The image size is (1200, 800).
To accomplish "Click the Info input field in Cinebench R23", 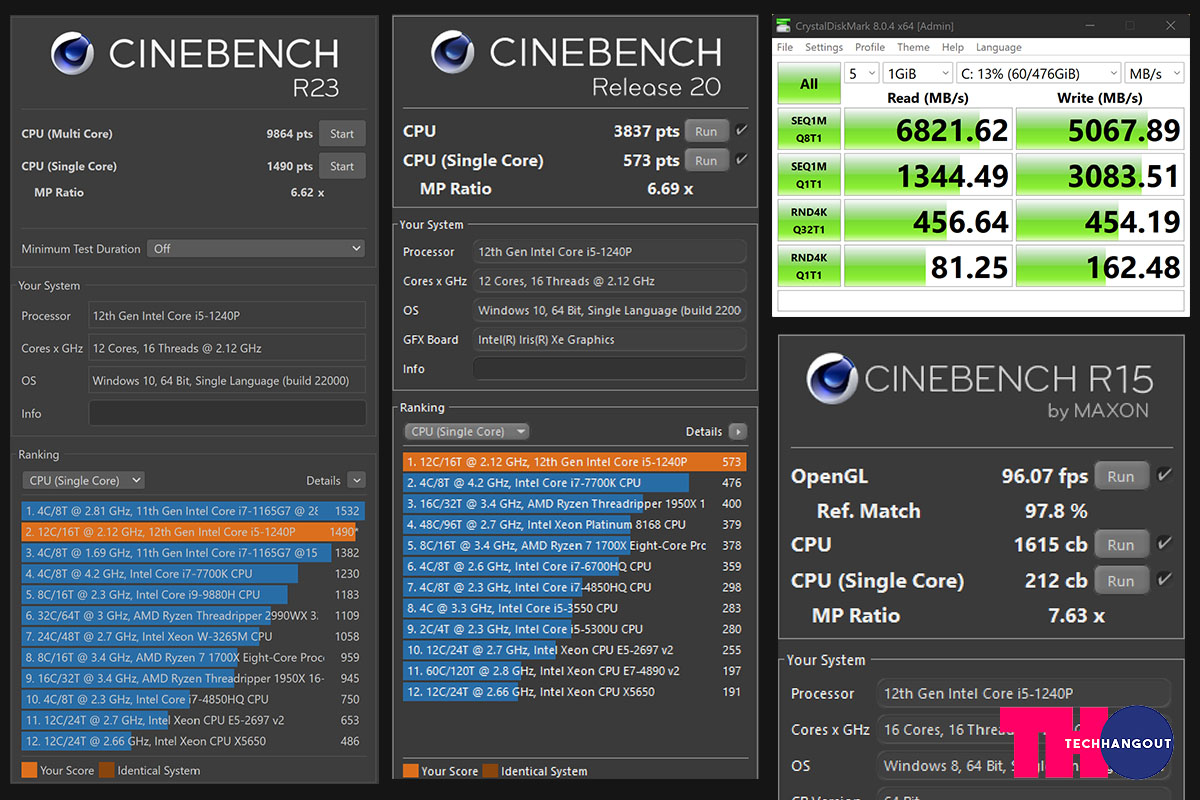I will pyautogui.click(x=227, y=413).
